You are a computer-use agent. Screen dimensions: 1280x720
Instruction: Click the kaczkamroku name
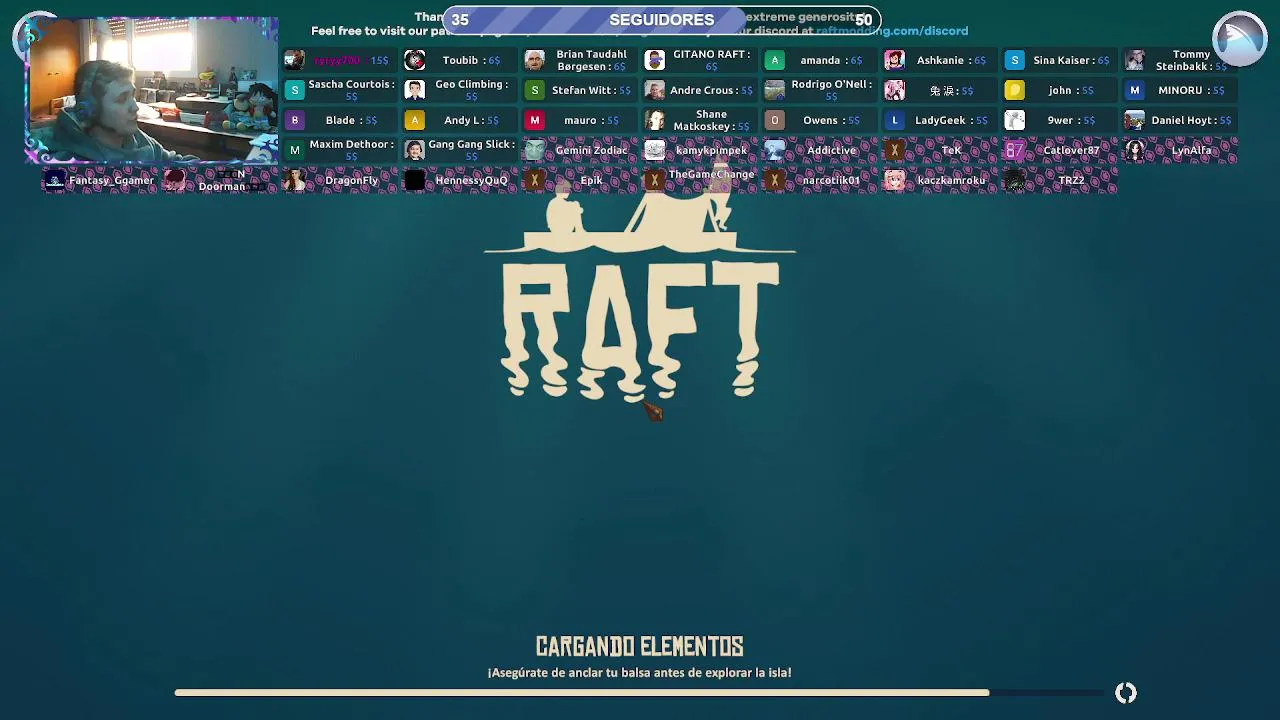951,180
